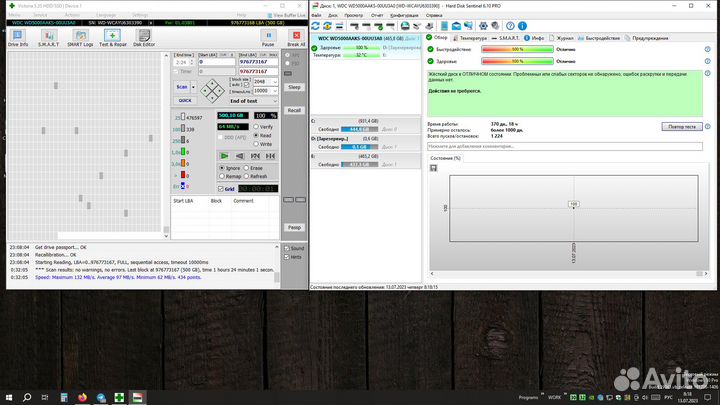Select Test & Repair in Victoria
The width and height of the screenshot is (720, 405).
pos(112,38)
